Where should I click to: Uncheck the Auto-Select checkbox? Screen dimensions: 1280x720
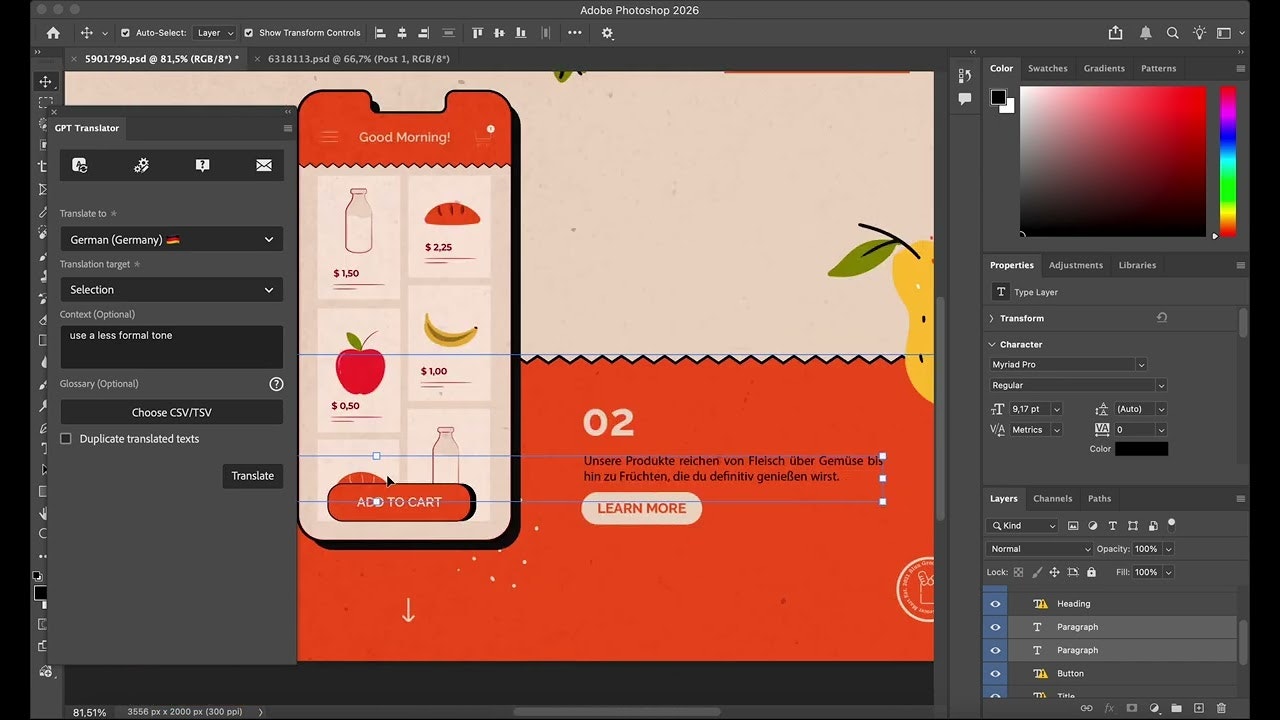(125, 33)
